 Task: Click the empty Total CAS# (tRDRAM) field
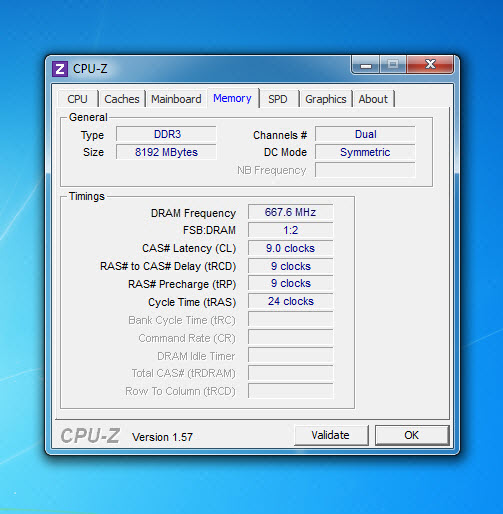[x=290, y=373]
